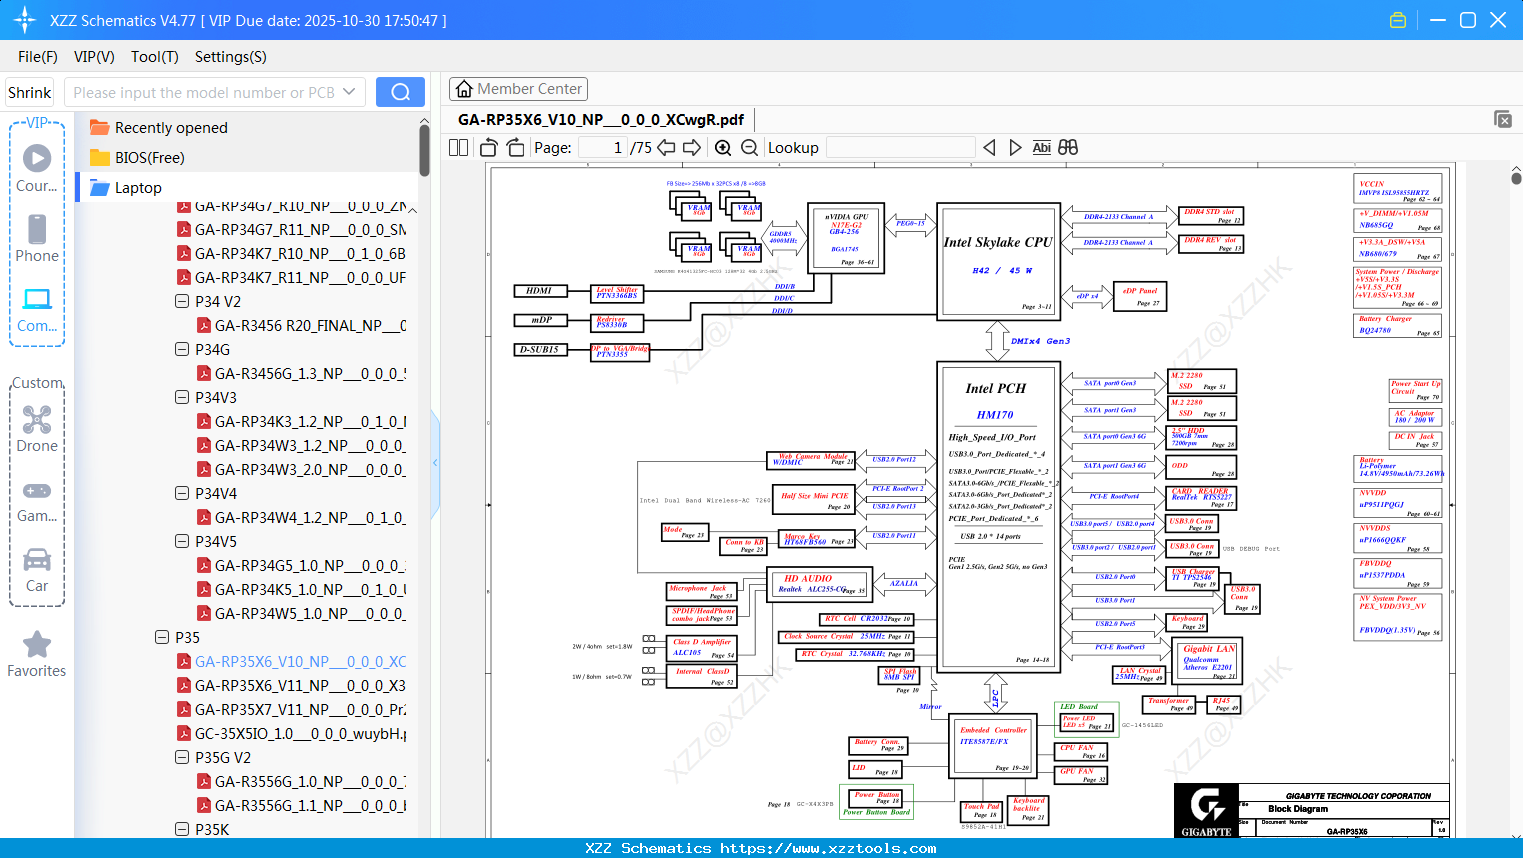Click the file tree vertical scrollbar thumb
1523x858 pixels.
[424, 151]
